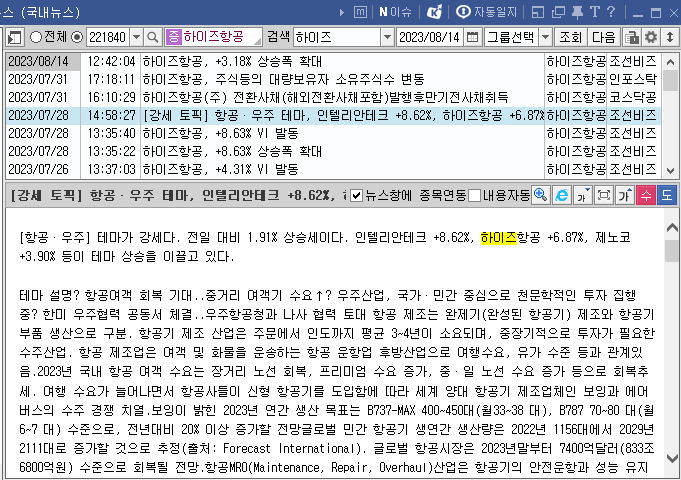The image size is (681, 480).
Task: Select the 전환사채 발행후만기전사채취득 news row
Action: 333,97
